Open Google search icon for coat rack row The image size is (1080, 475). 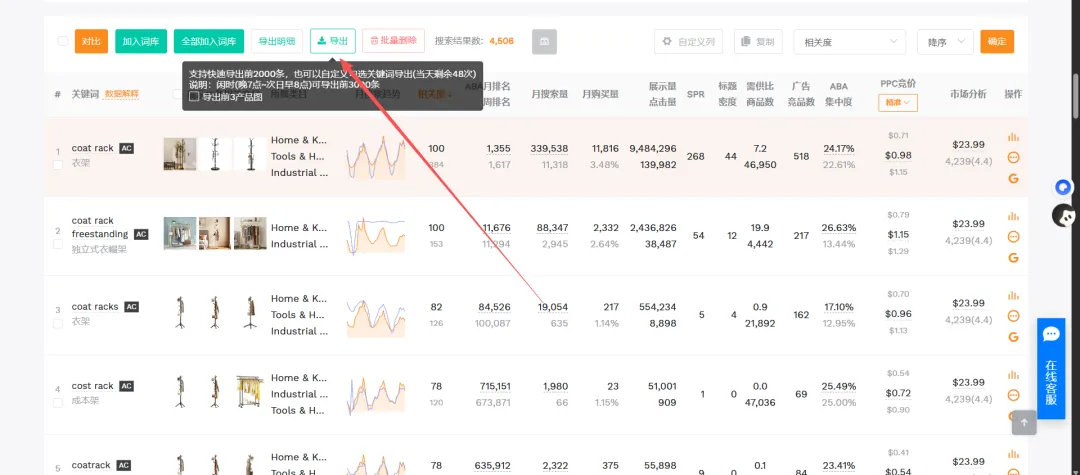[1013, 179]
